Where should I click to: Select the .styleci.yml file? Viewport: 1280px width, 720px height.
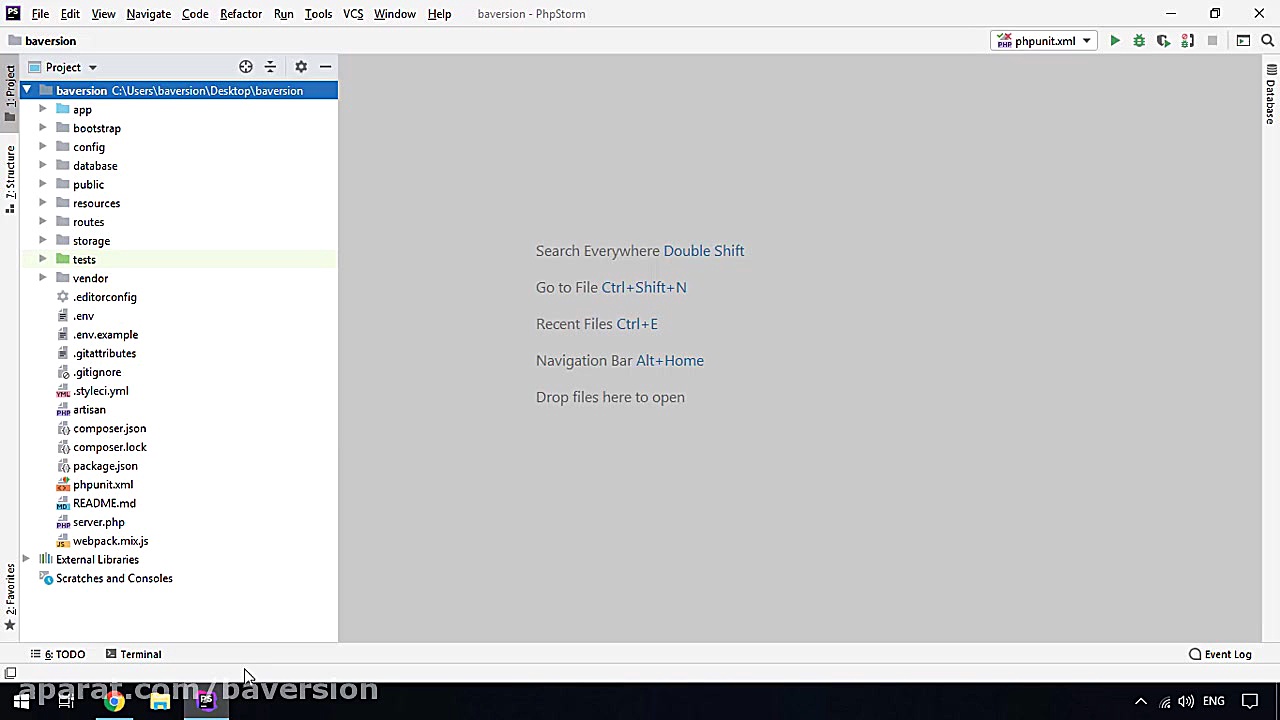[x=100, y=391]
